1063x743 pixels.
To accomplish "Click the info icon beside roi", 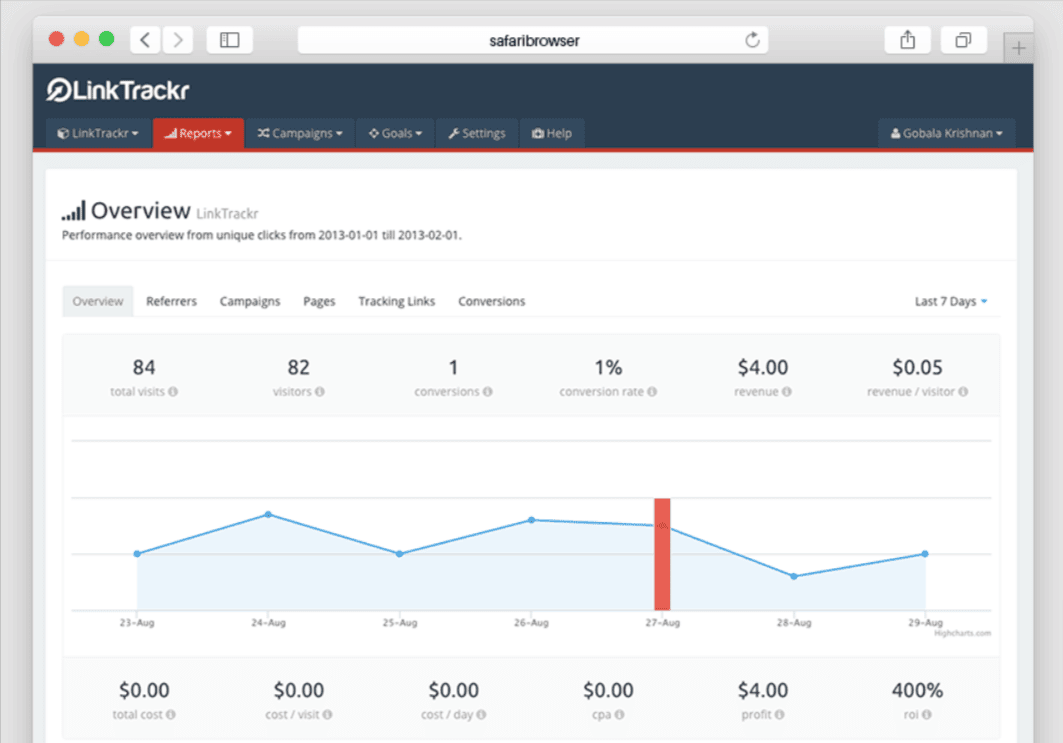I will (x=927, y=715).
